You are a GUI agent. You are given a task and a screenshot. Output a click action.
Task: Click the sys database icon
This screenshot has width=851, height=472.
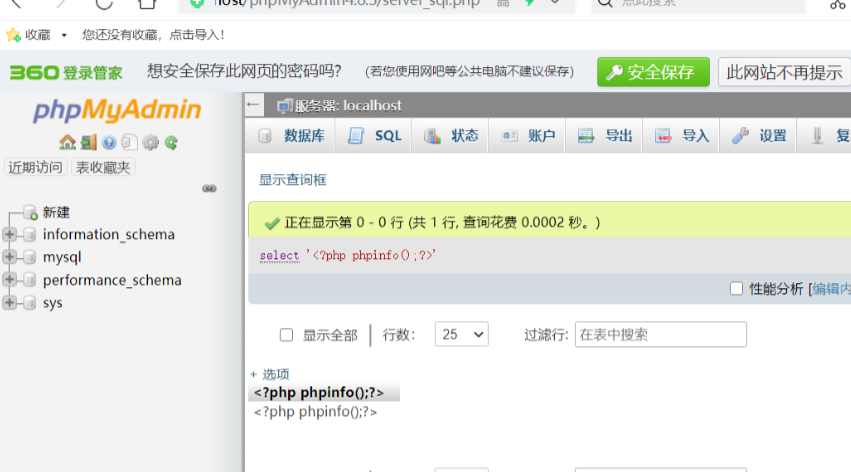click(30, 302)
